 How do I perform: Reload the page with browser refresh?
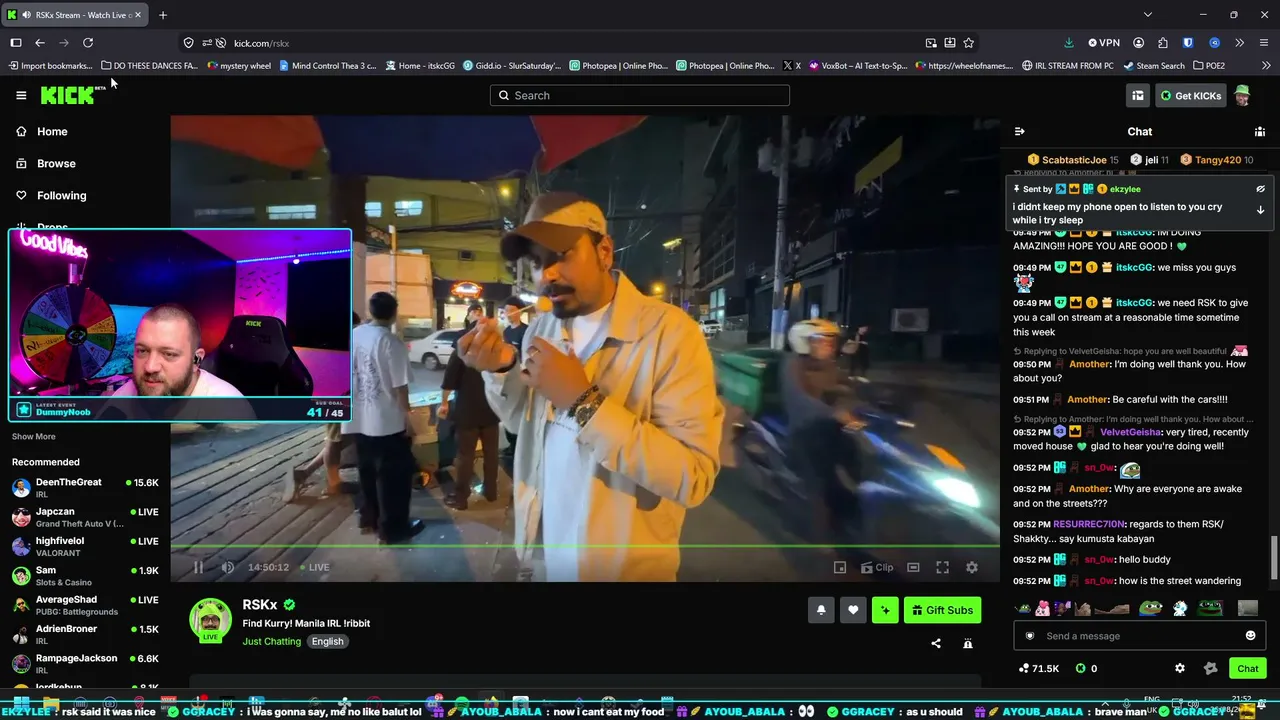click(x=88, y=43)
